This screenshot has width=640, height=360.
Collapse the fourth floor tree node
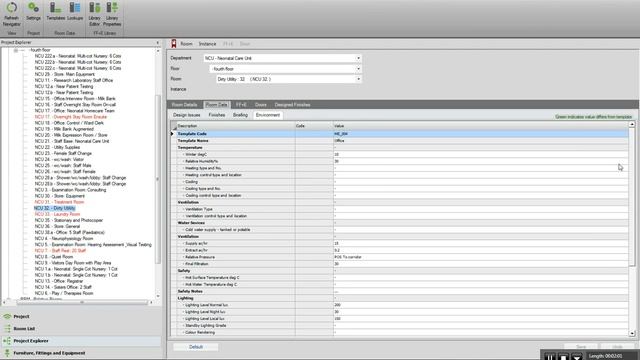[x=16, y=50]
